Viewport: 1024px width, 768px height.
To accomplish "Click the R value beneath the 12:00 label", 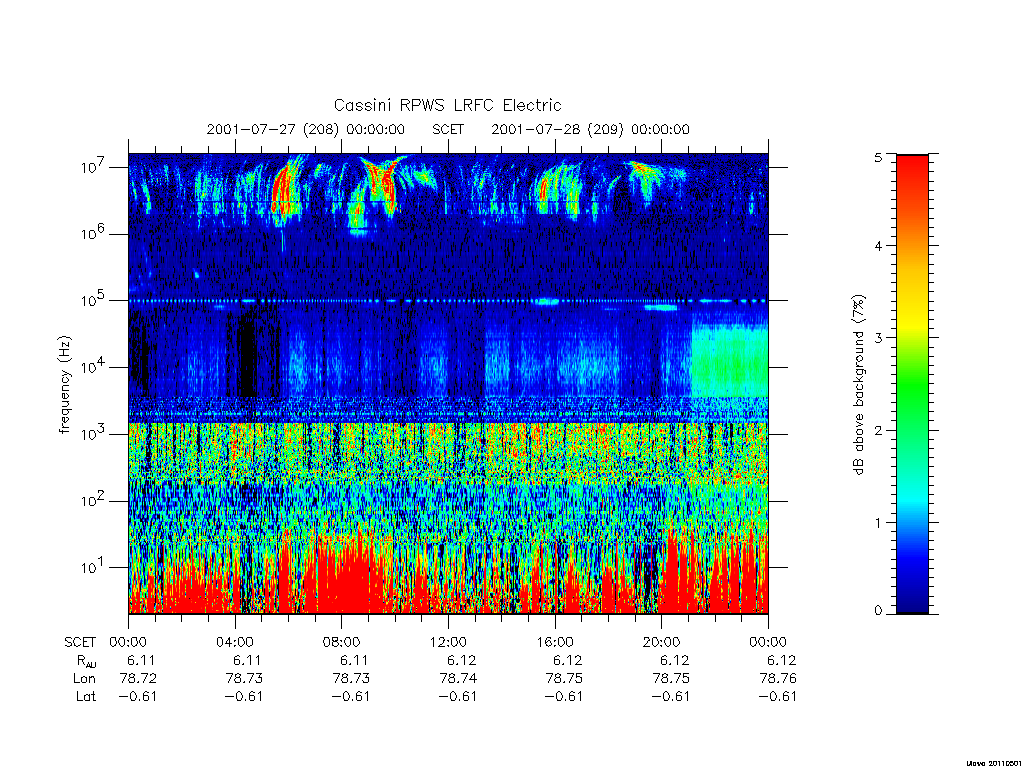I will coord(462,660).
